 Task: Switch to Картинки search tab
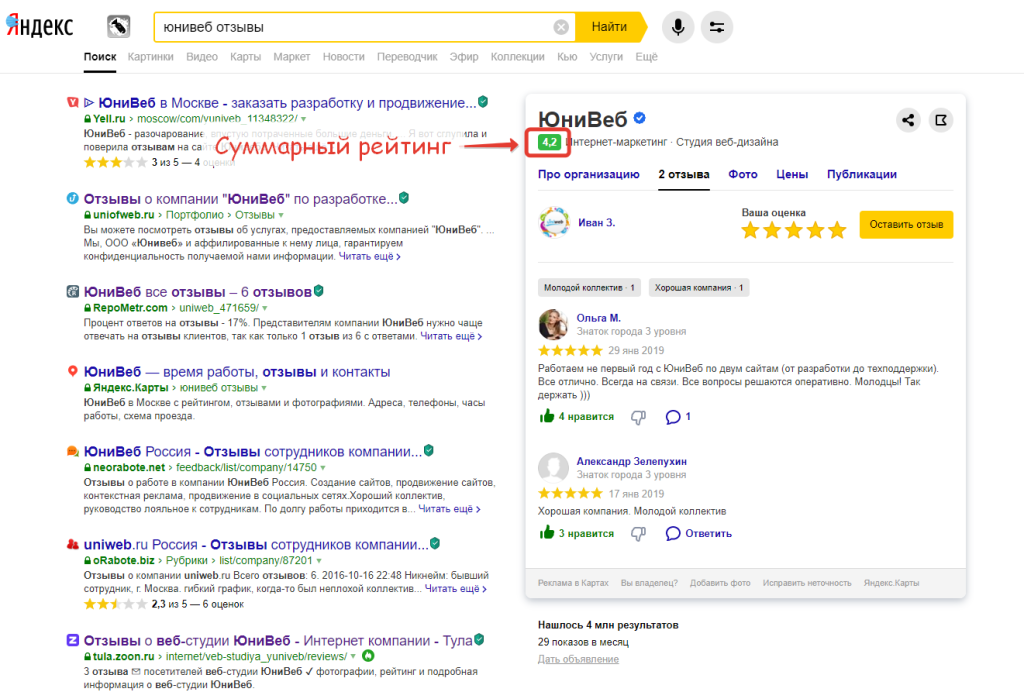(x=151, y=57)
